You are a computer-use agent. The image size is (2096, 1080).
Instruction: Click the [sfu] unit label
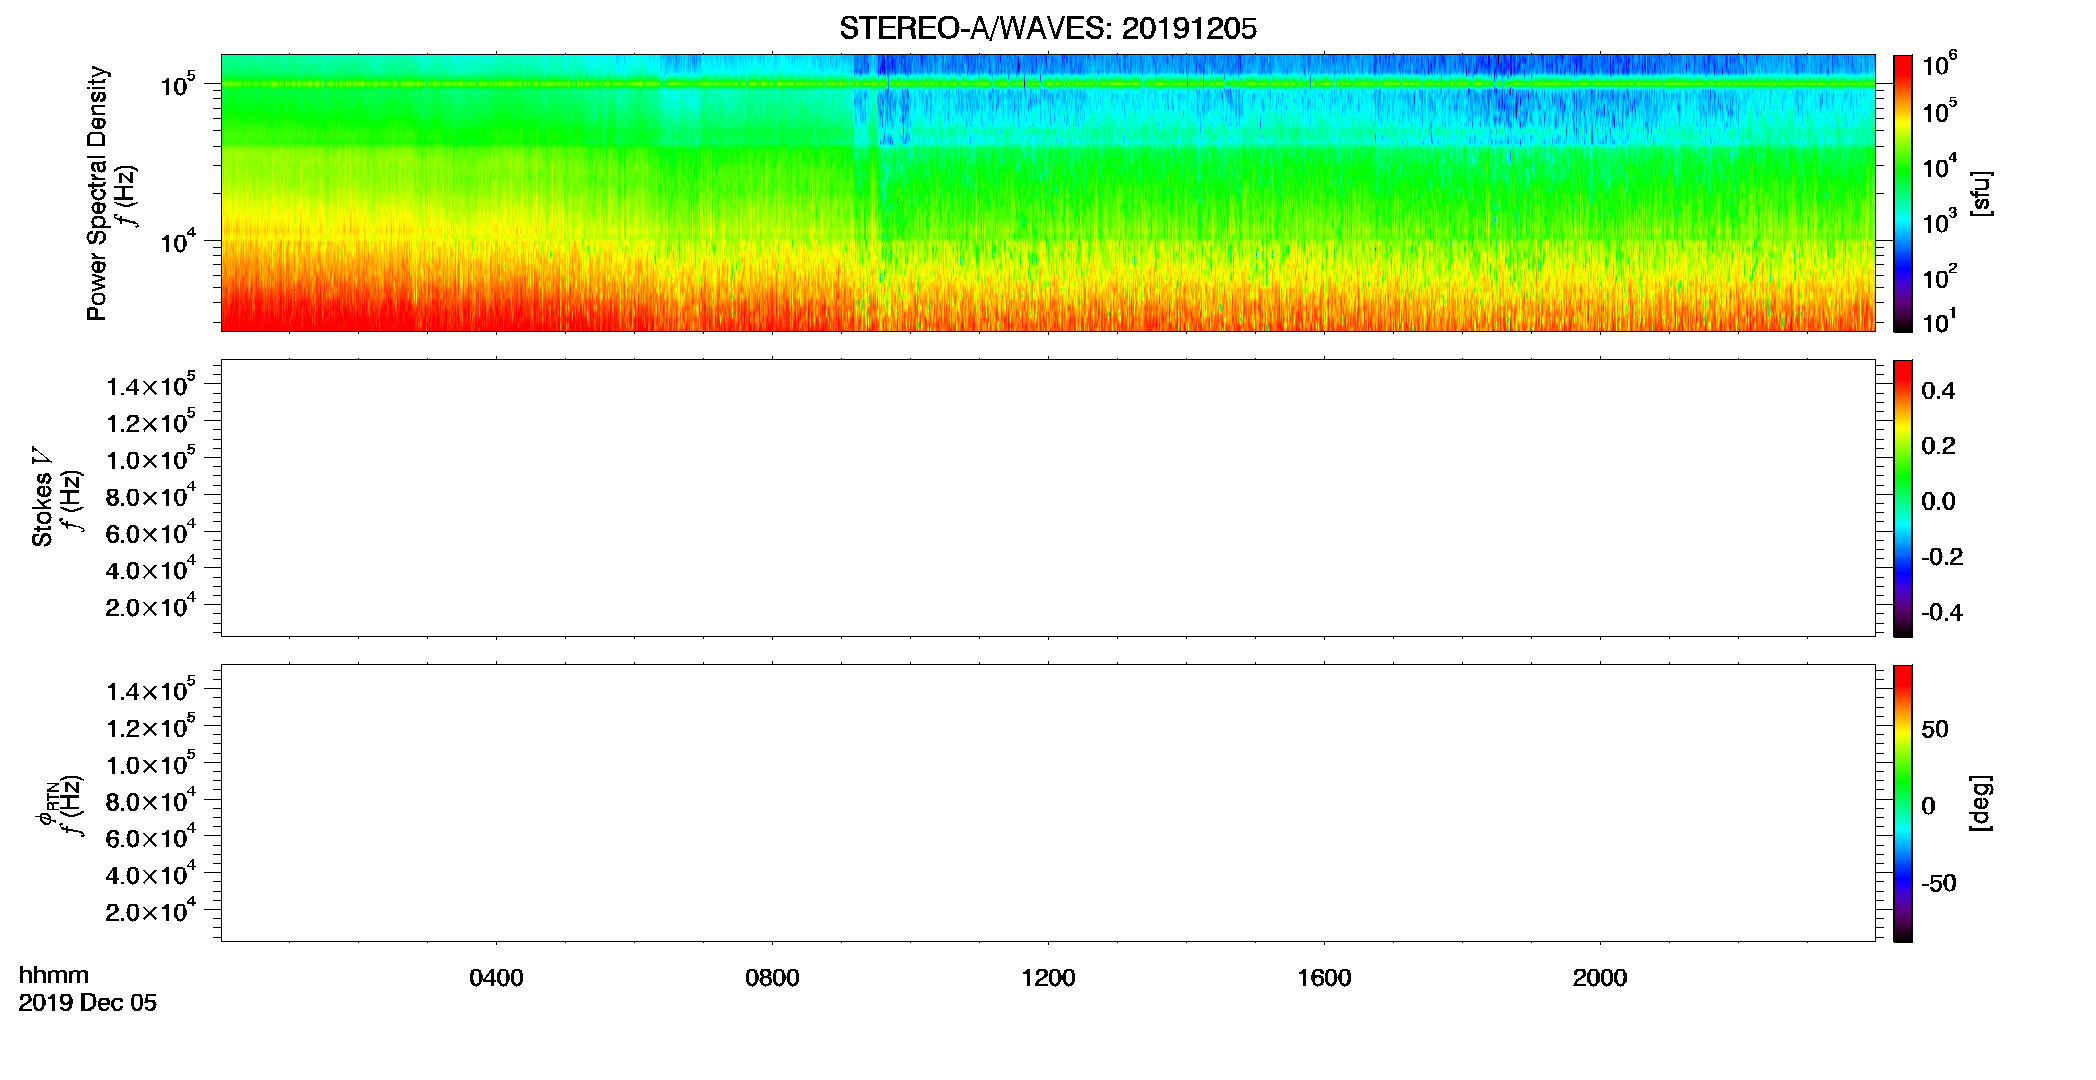tap(1981, 194)
